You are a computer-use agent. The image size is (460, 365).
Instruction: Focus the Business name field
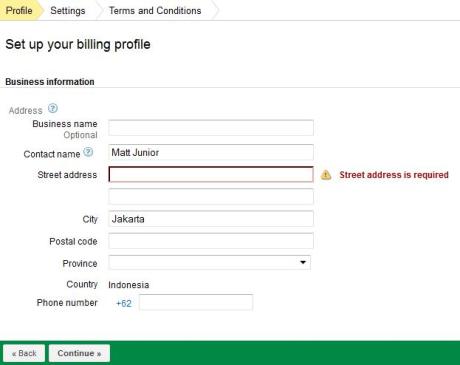tap(211, 128)
